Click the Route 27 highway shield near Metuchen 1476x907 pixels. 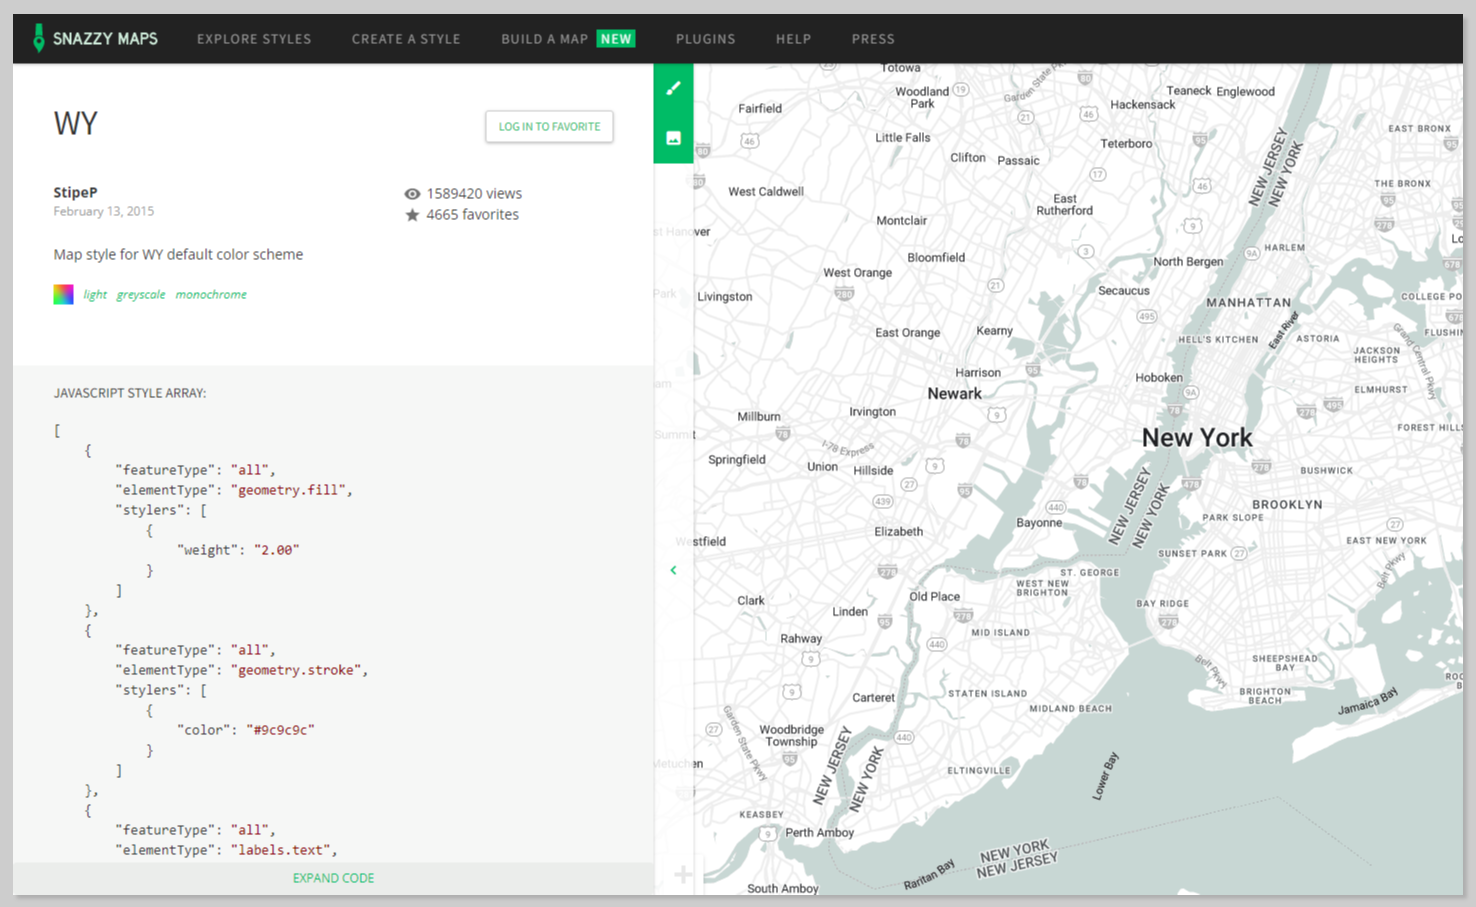[714, 730]
